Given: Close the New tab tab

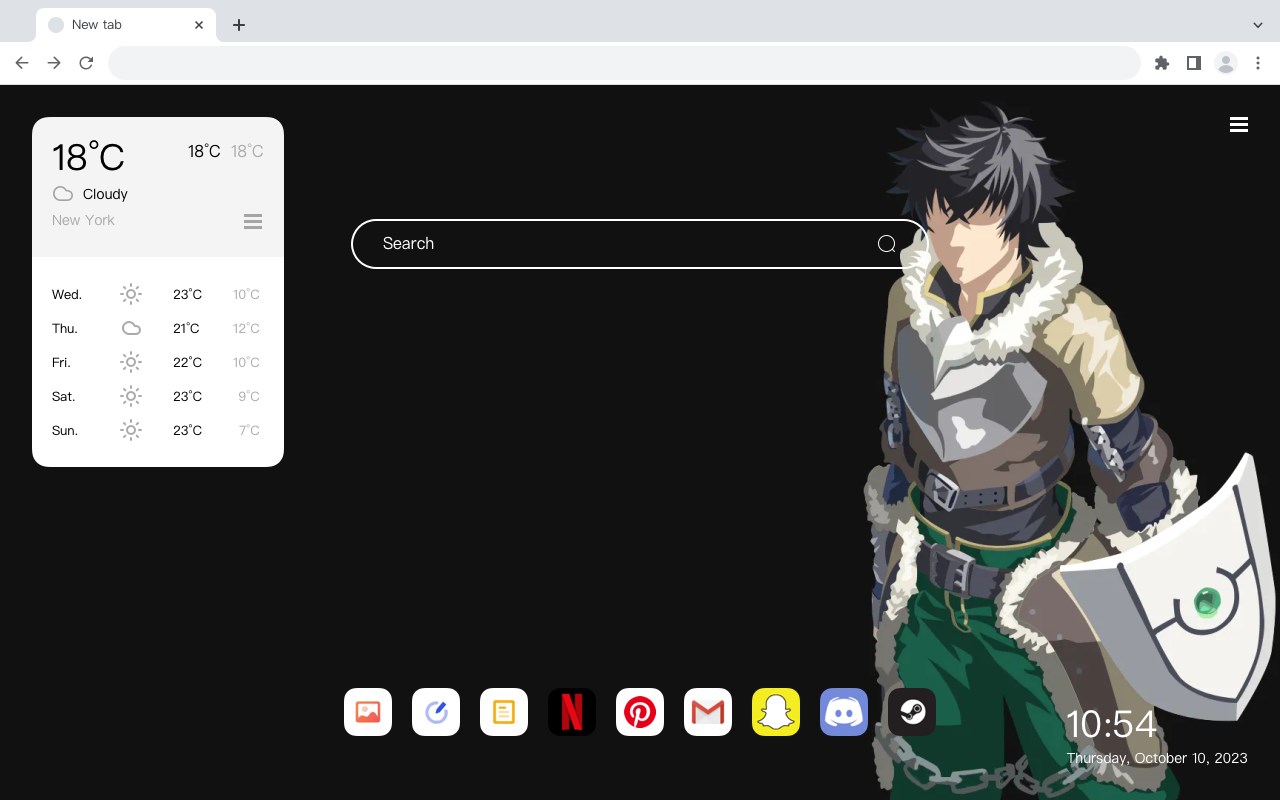Looking at the screenshot, I should (x=199, y=25).
